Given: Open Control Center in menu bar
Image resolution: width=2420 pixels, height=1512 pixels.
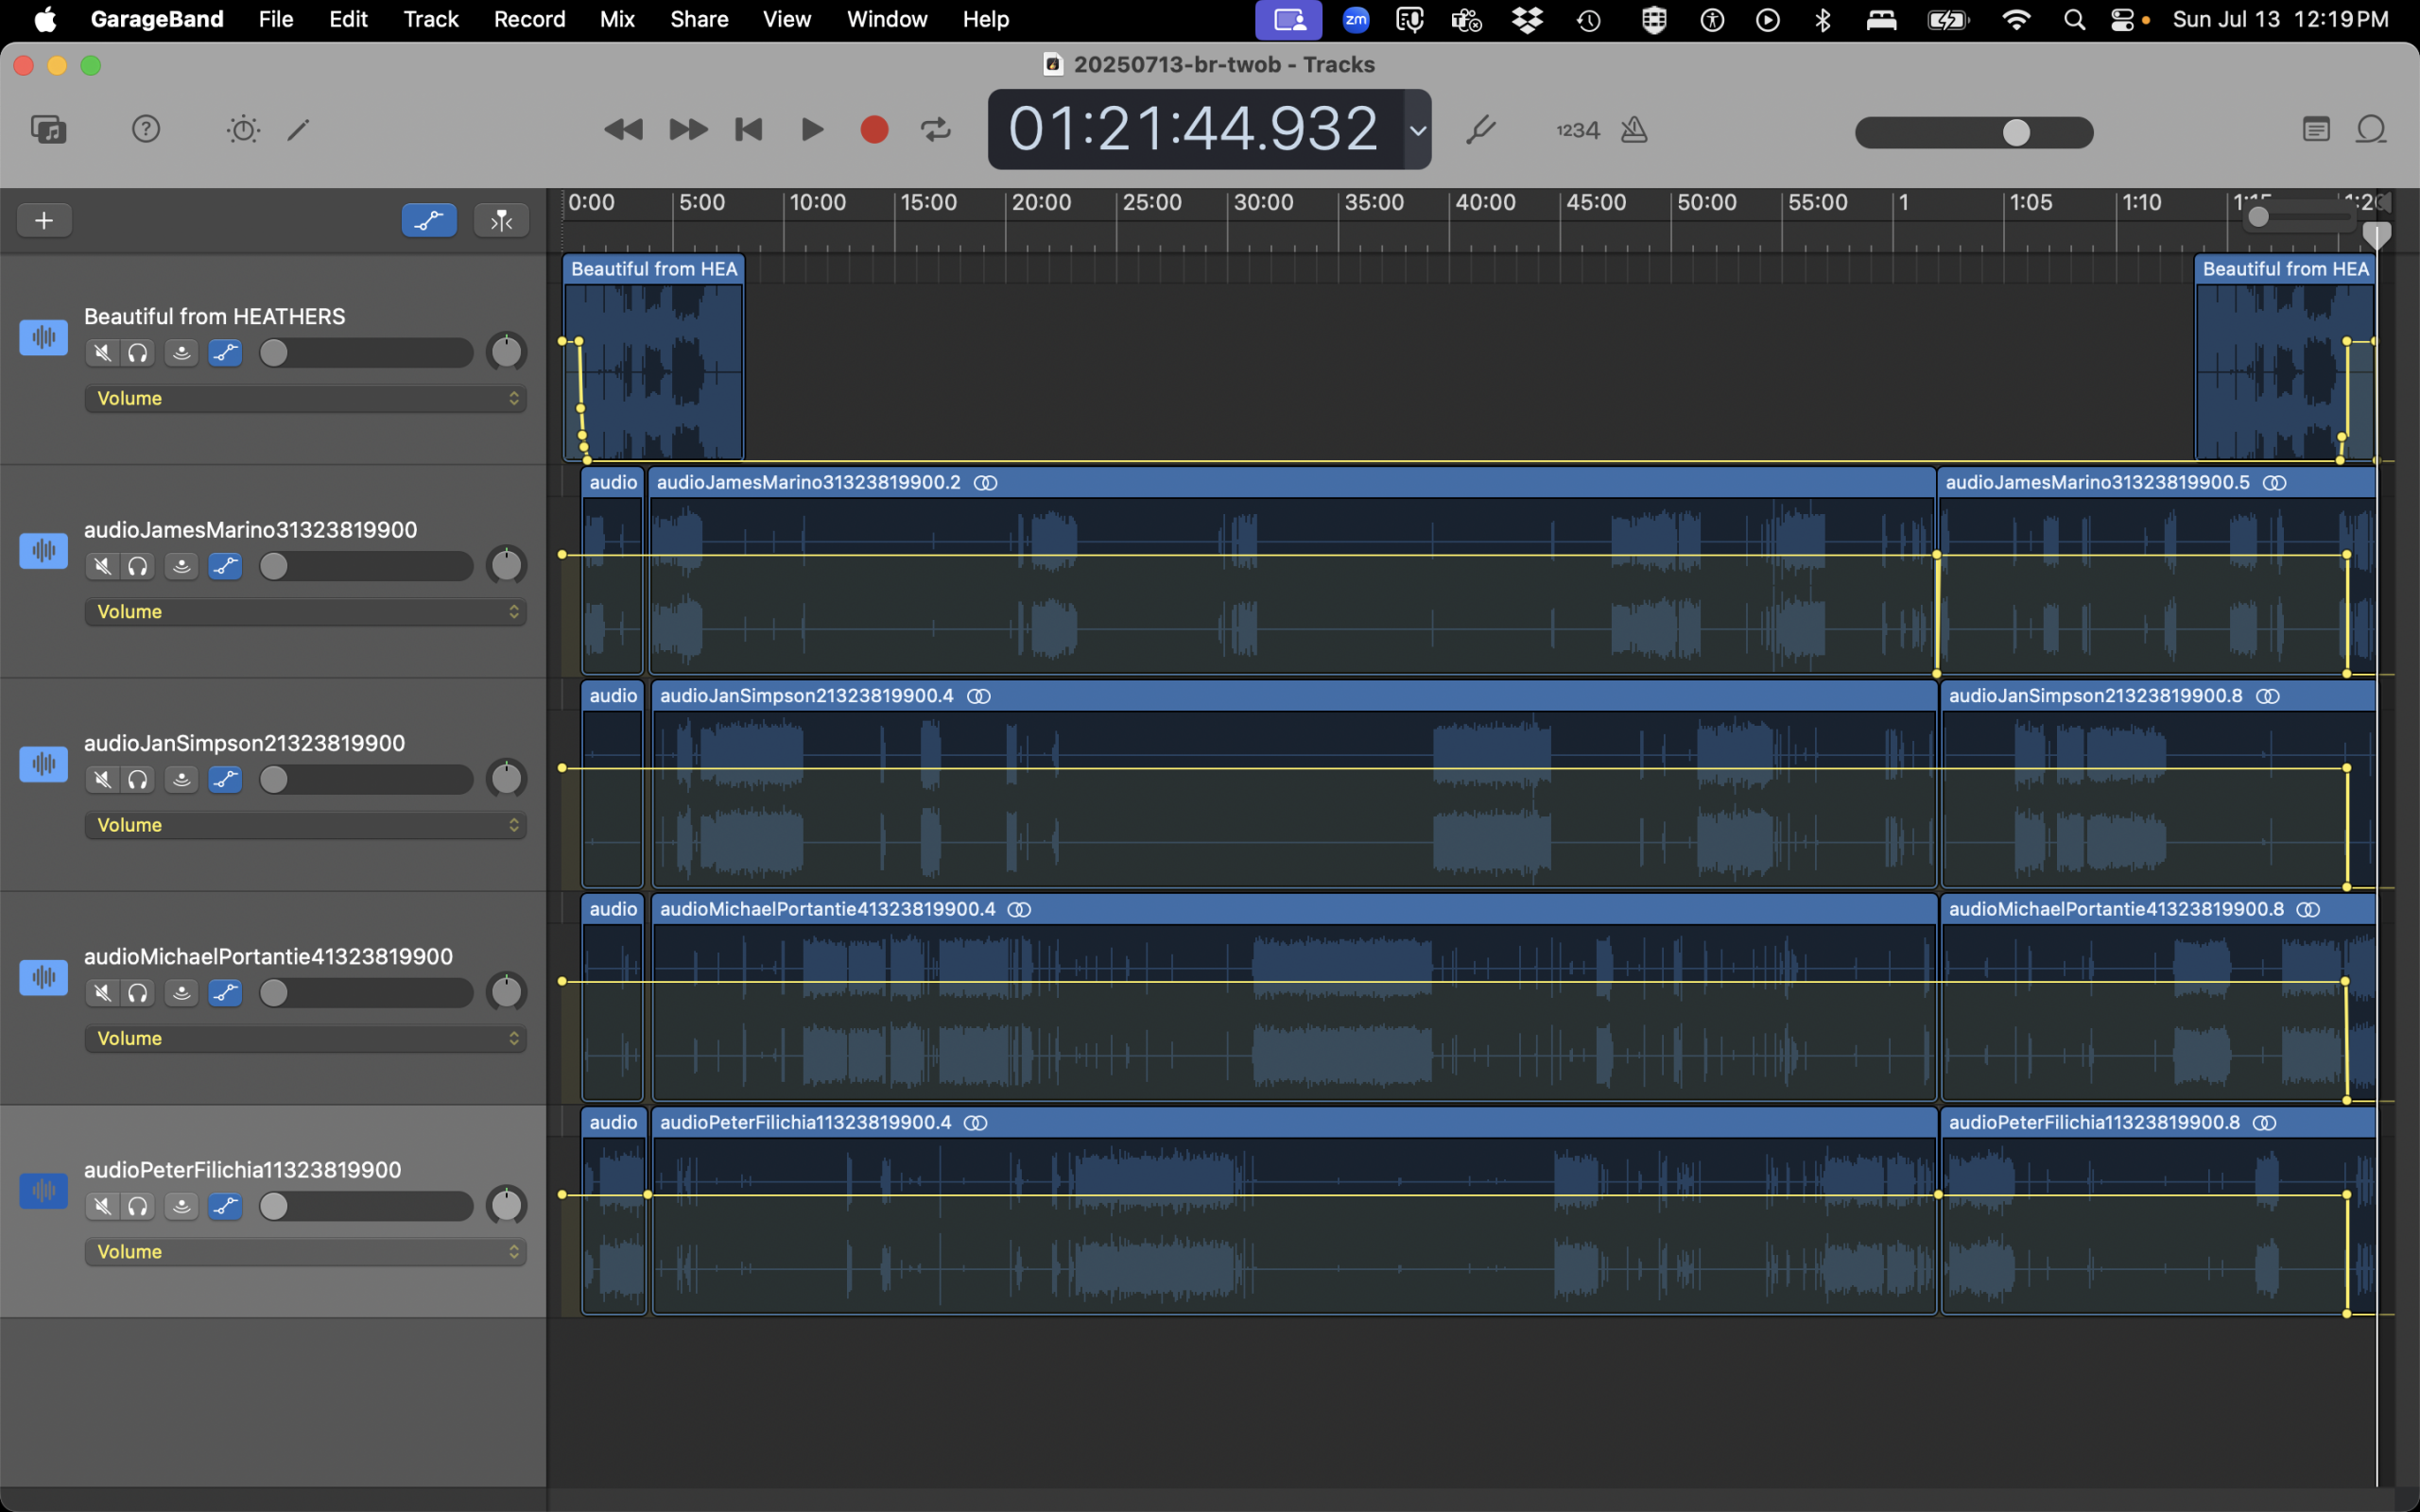Looking at the screenshot, I should pyautogui.click(x=2122, y=19).
